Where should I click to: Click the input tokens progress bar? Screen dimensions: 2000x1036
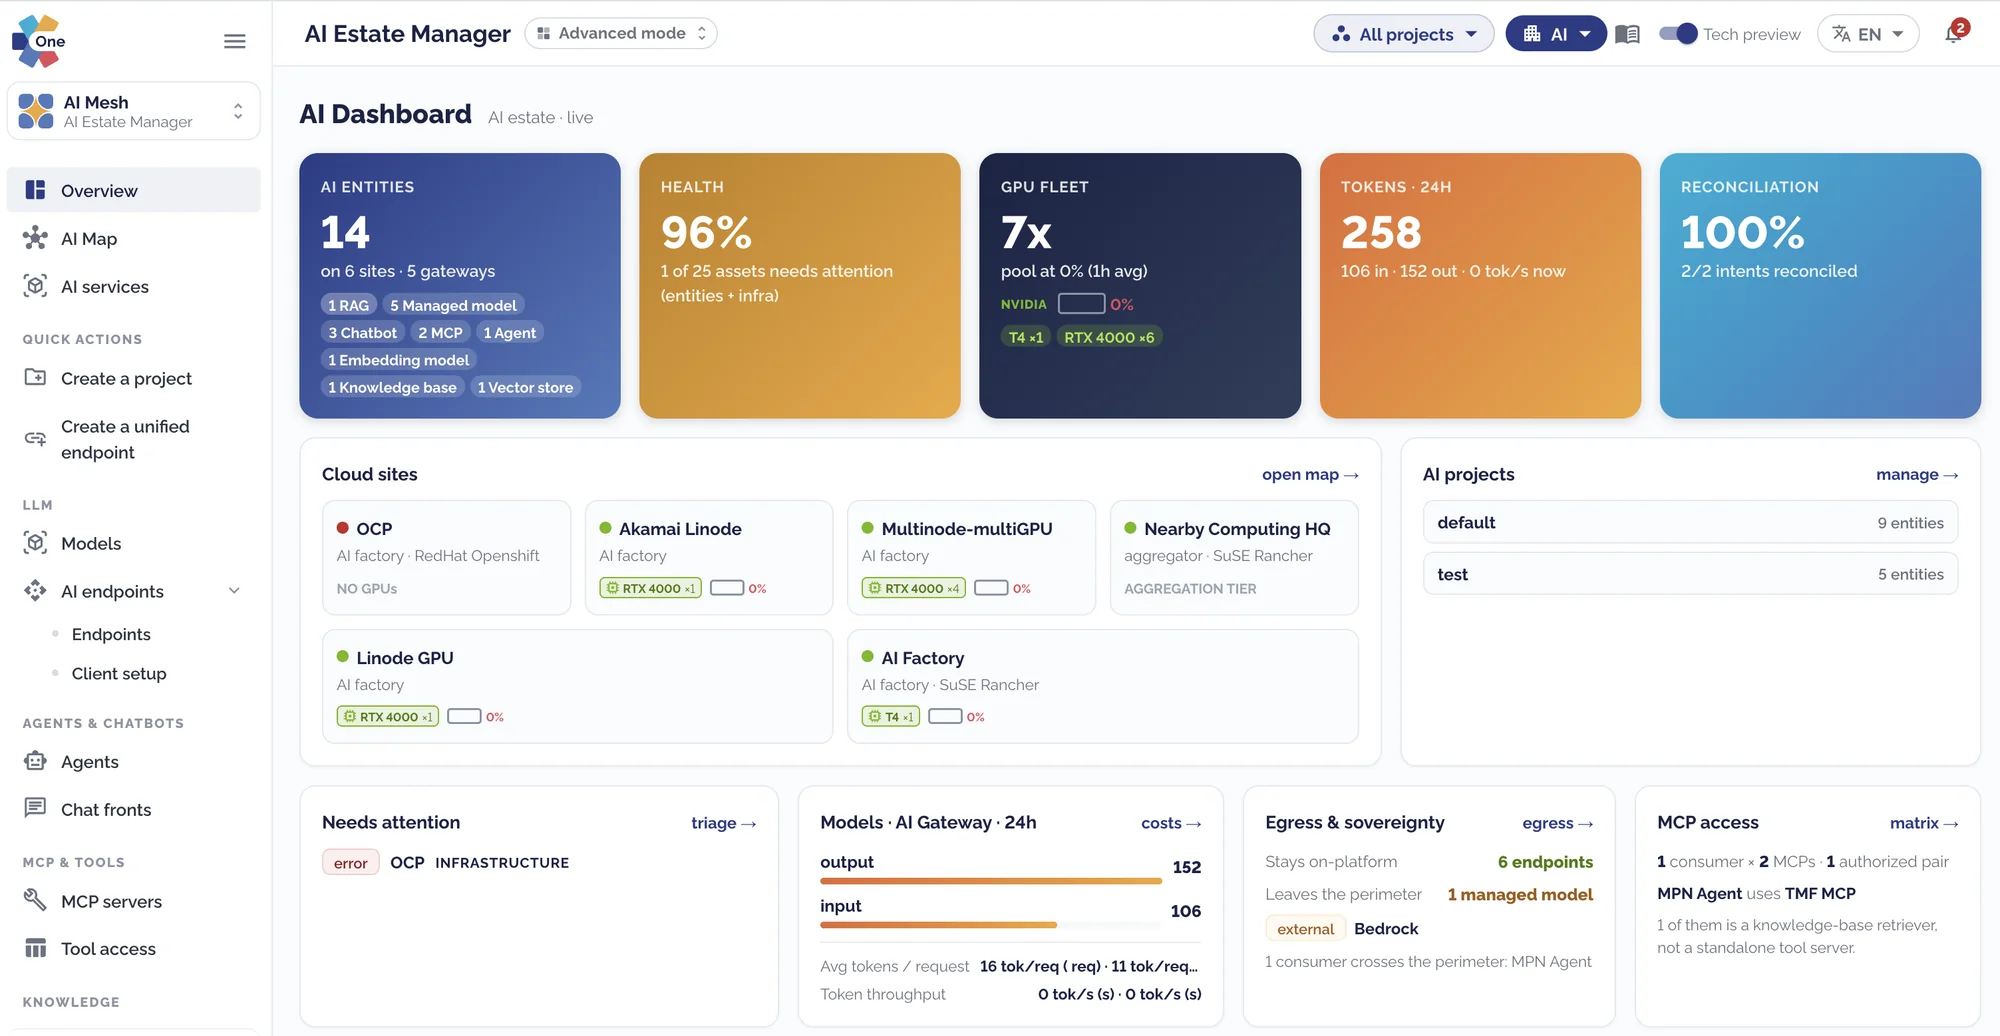click(x=991, y=925)
